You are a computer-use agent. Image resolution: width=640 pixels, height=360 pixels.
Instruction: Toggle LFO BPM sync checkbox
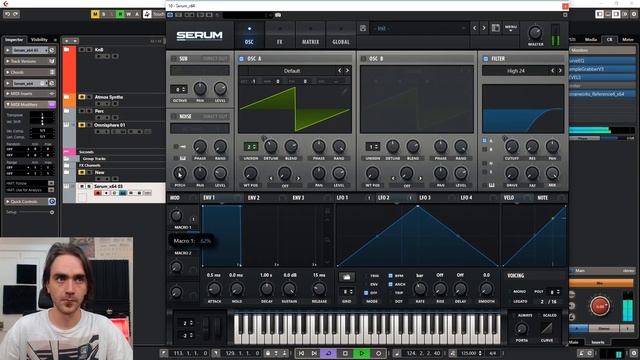tap(390, 276)
